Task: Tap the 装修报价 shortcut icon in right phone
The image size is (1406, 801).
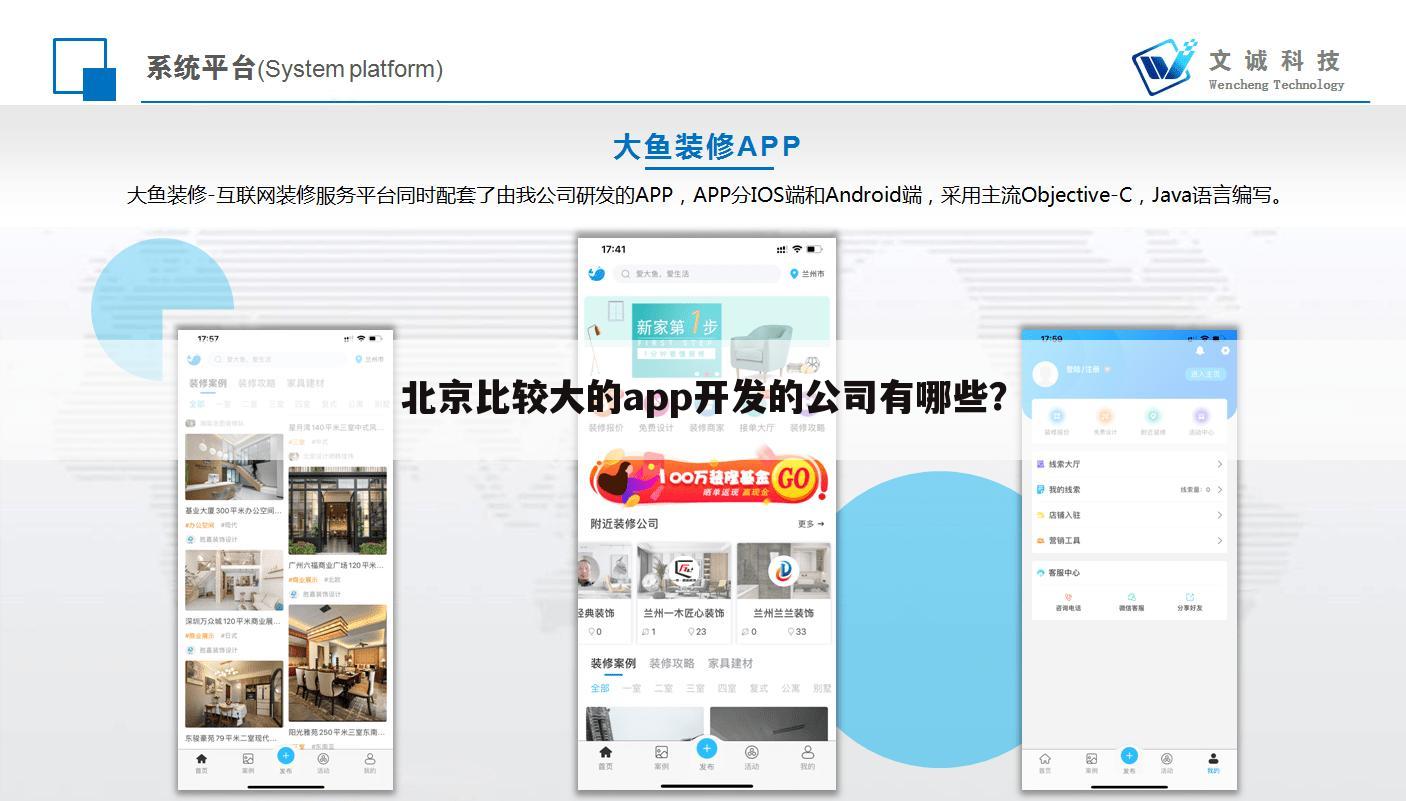Action: (x=1056, y=416)
